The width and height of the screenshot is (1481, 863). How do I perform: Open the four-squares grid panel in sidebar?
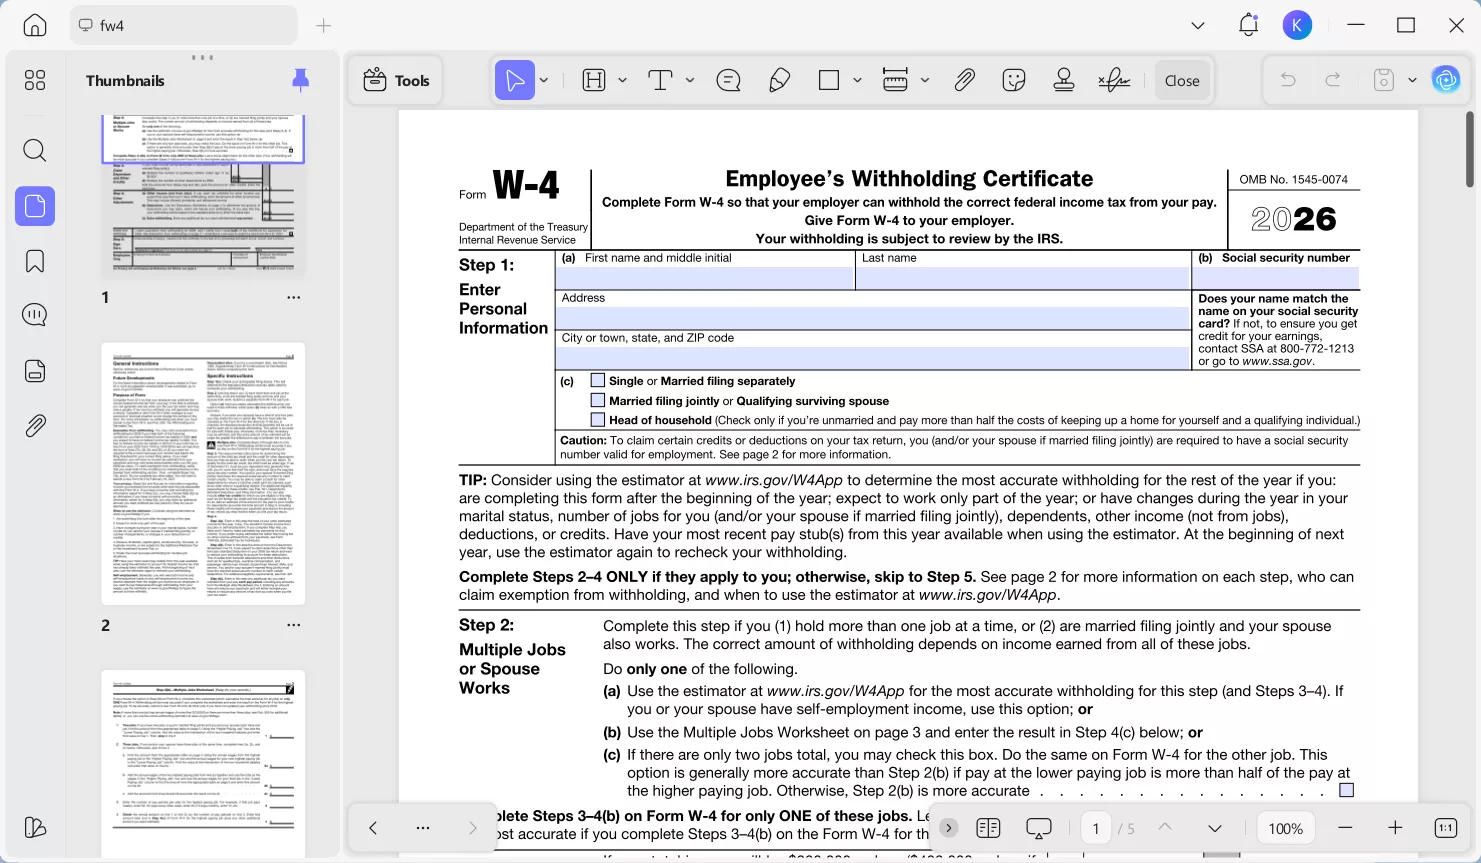[35, 80]
